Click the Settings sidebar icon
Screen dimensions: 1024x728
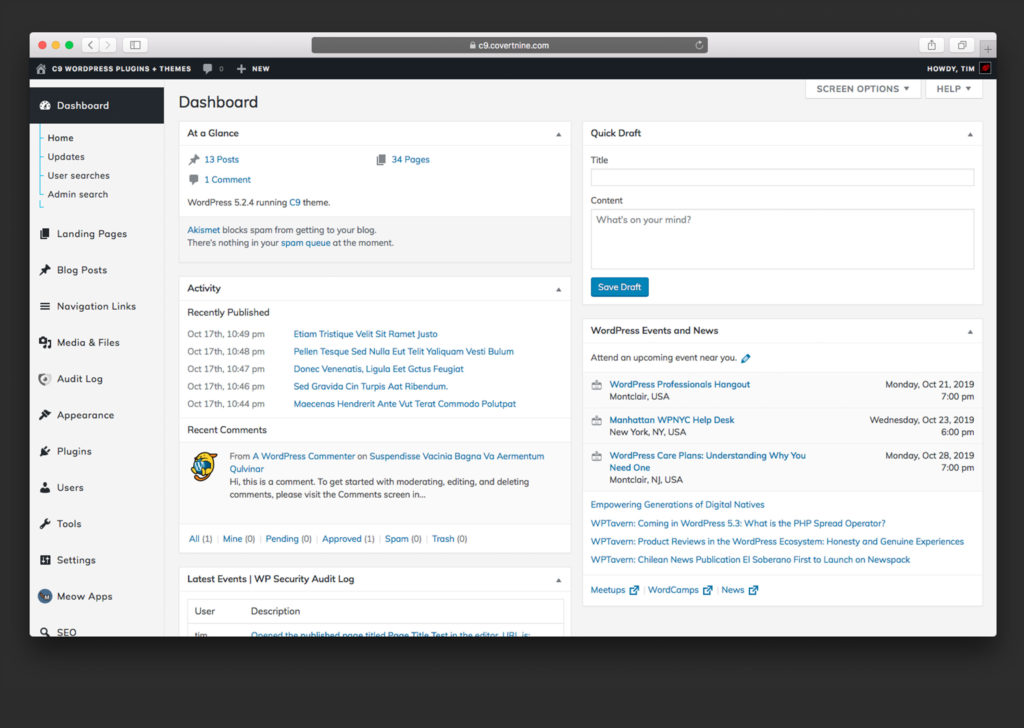[45, 559]
